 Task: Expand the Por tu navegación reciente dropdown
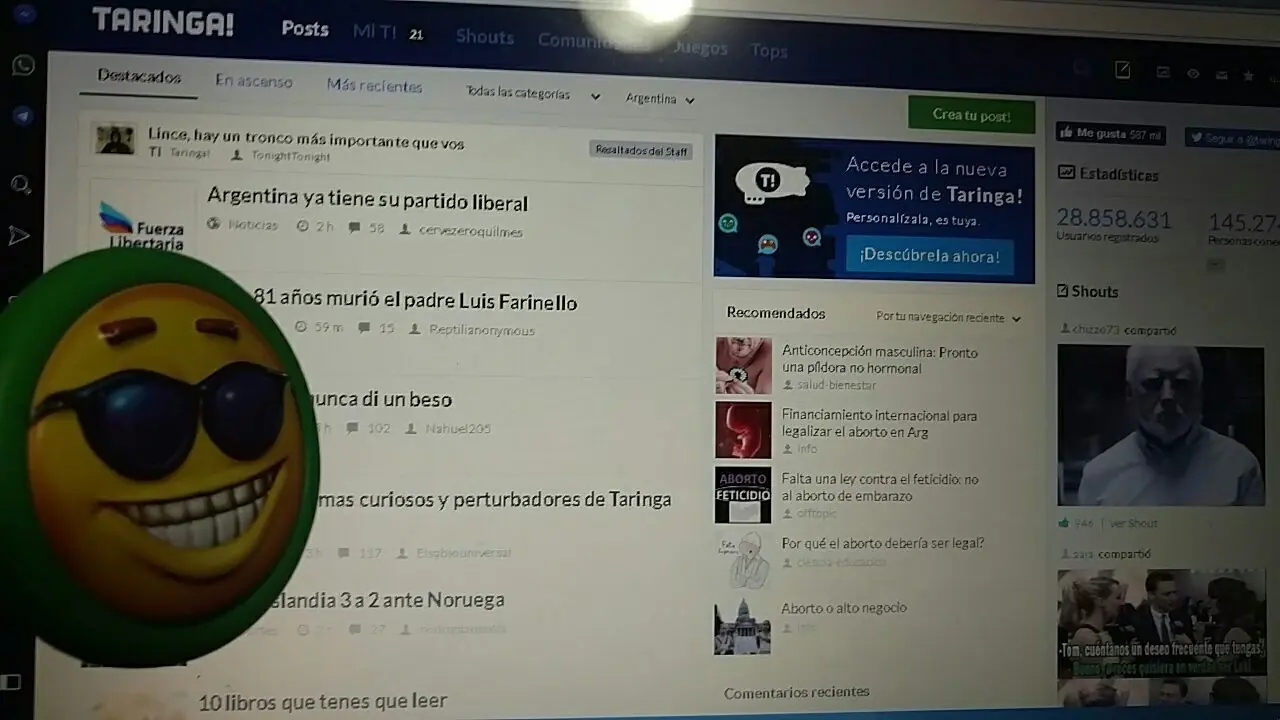(949, 317)
